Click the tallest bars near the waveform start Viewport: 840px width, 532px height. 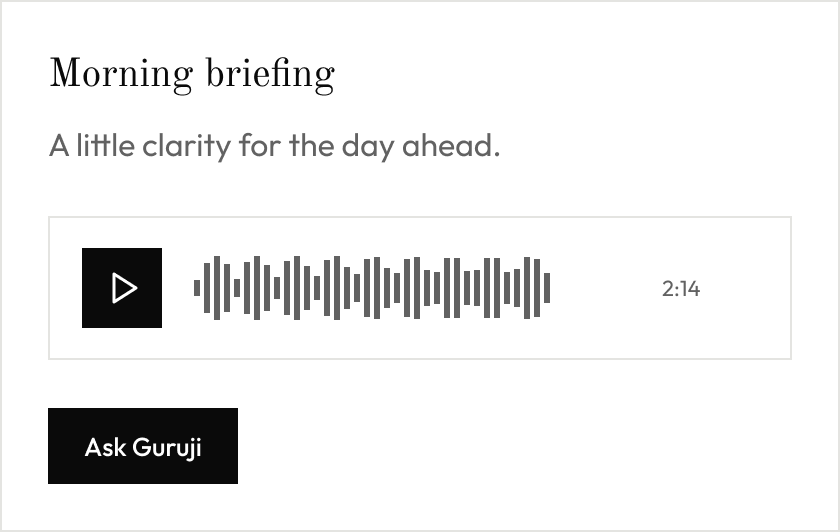click(x=217, y=288)
